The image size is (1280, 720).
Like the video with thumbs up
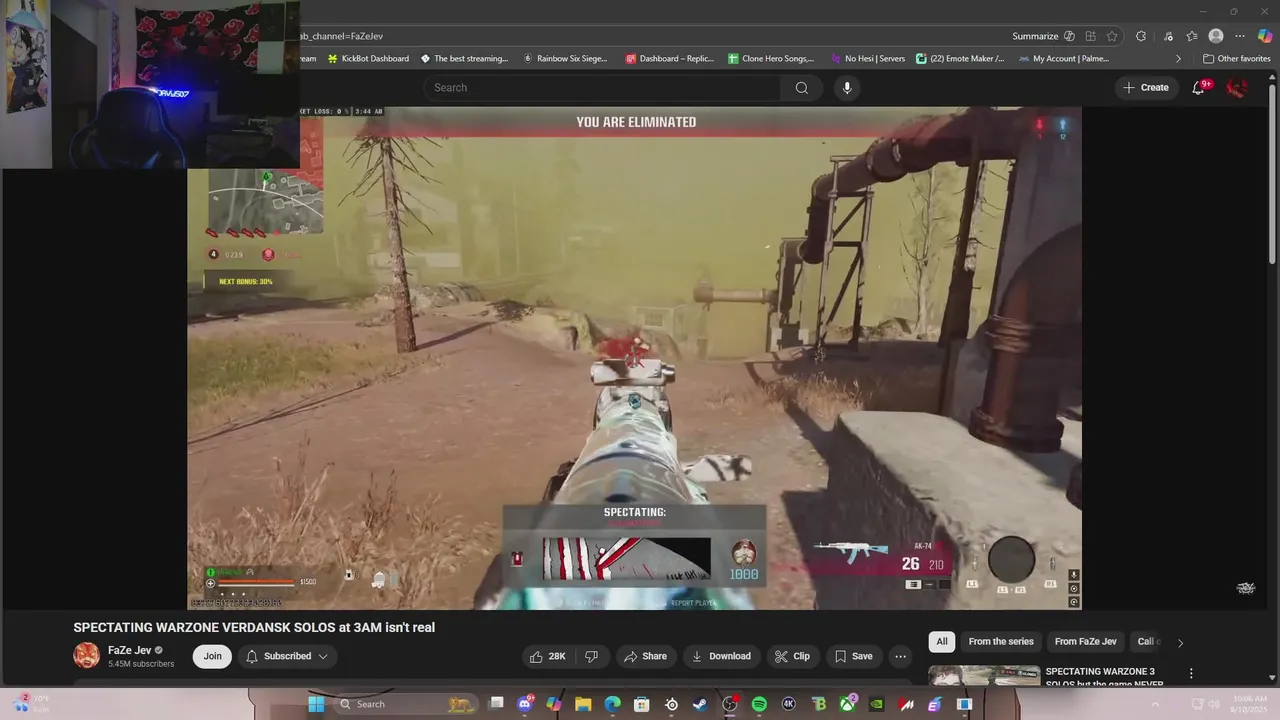(x=548, y=656)
